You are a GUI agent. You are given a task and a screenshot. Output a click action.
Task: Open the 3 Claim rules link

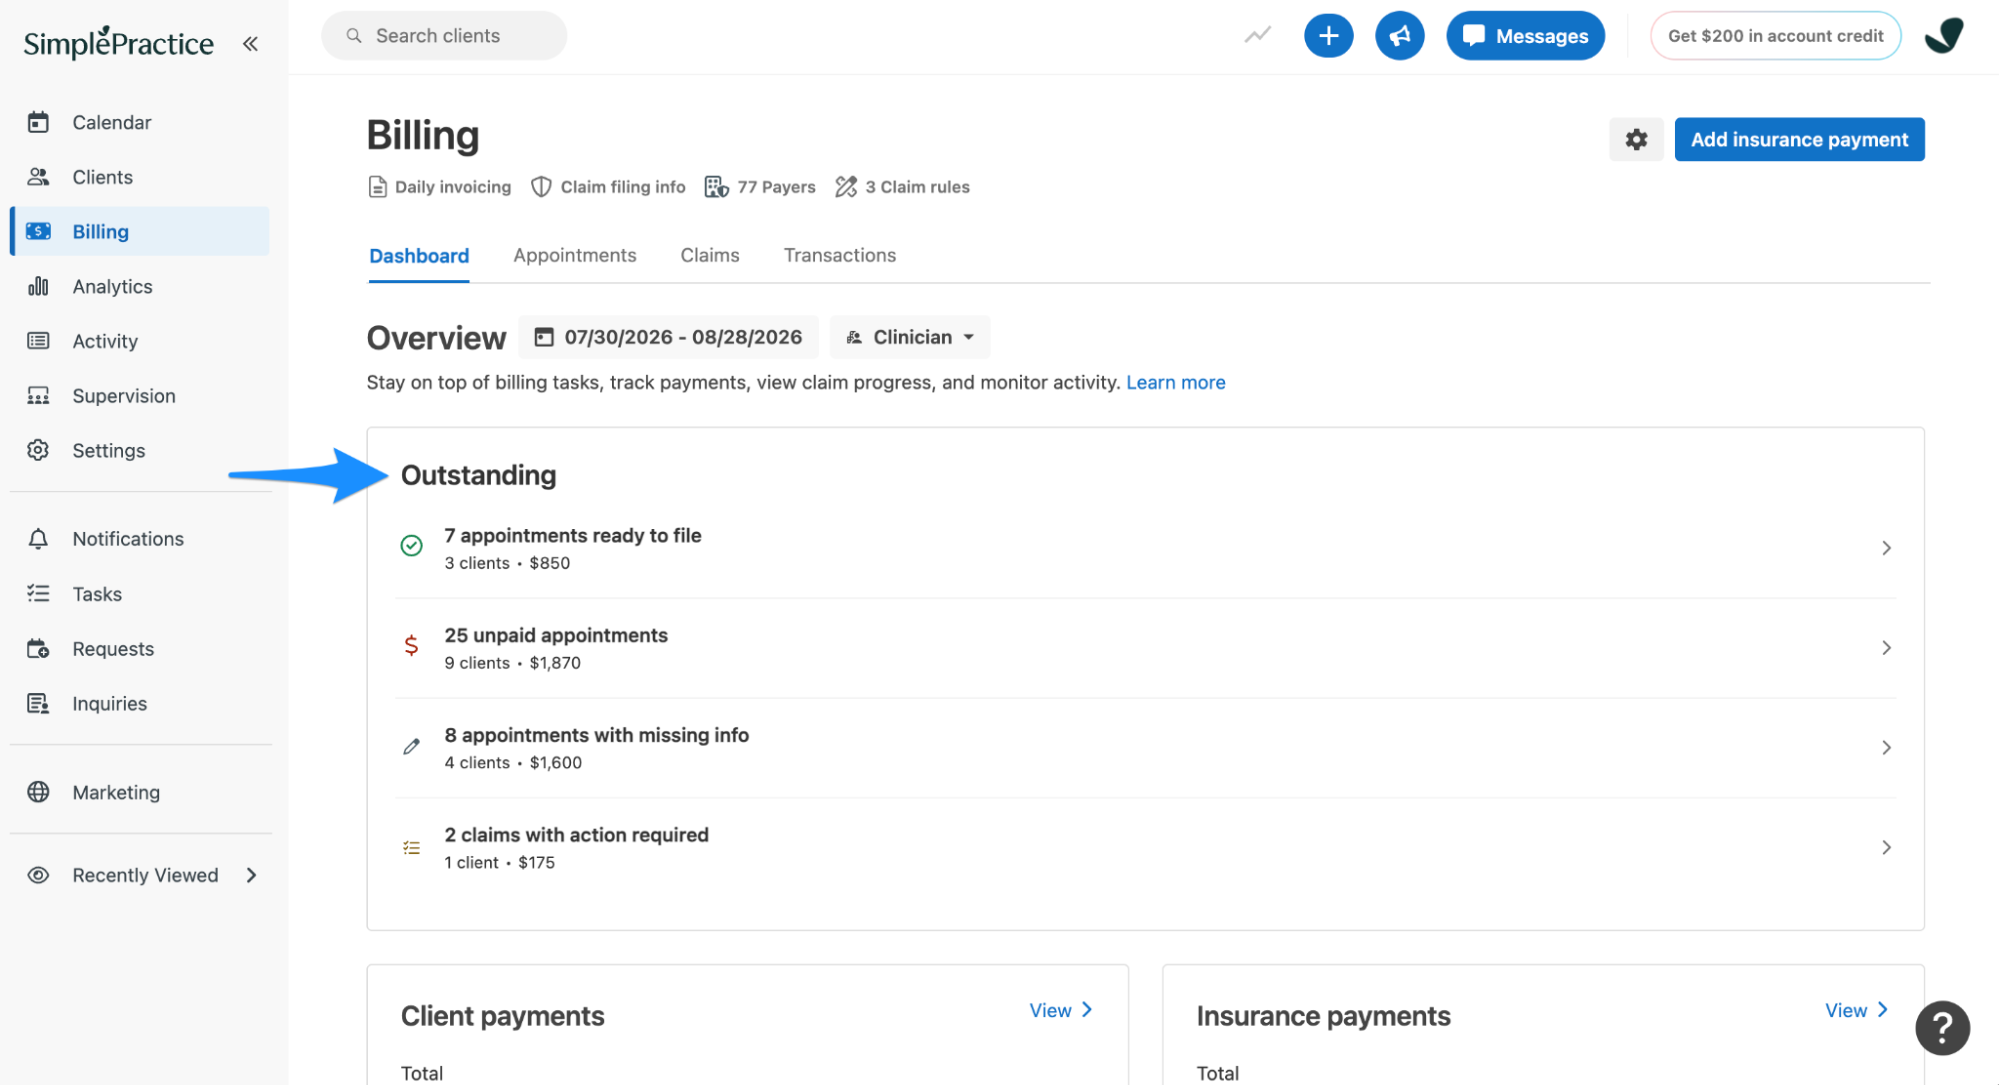pyautogui.click(x=902, y=187)
